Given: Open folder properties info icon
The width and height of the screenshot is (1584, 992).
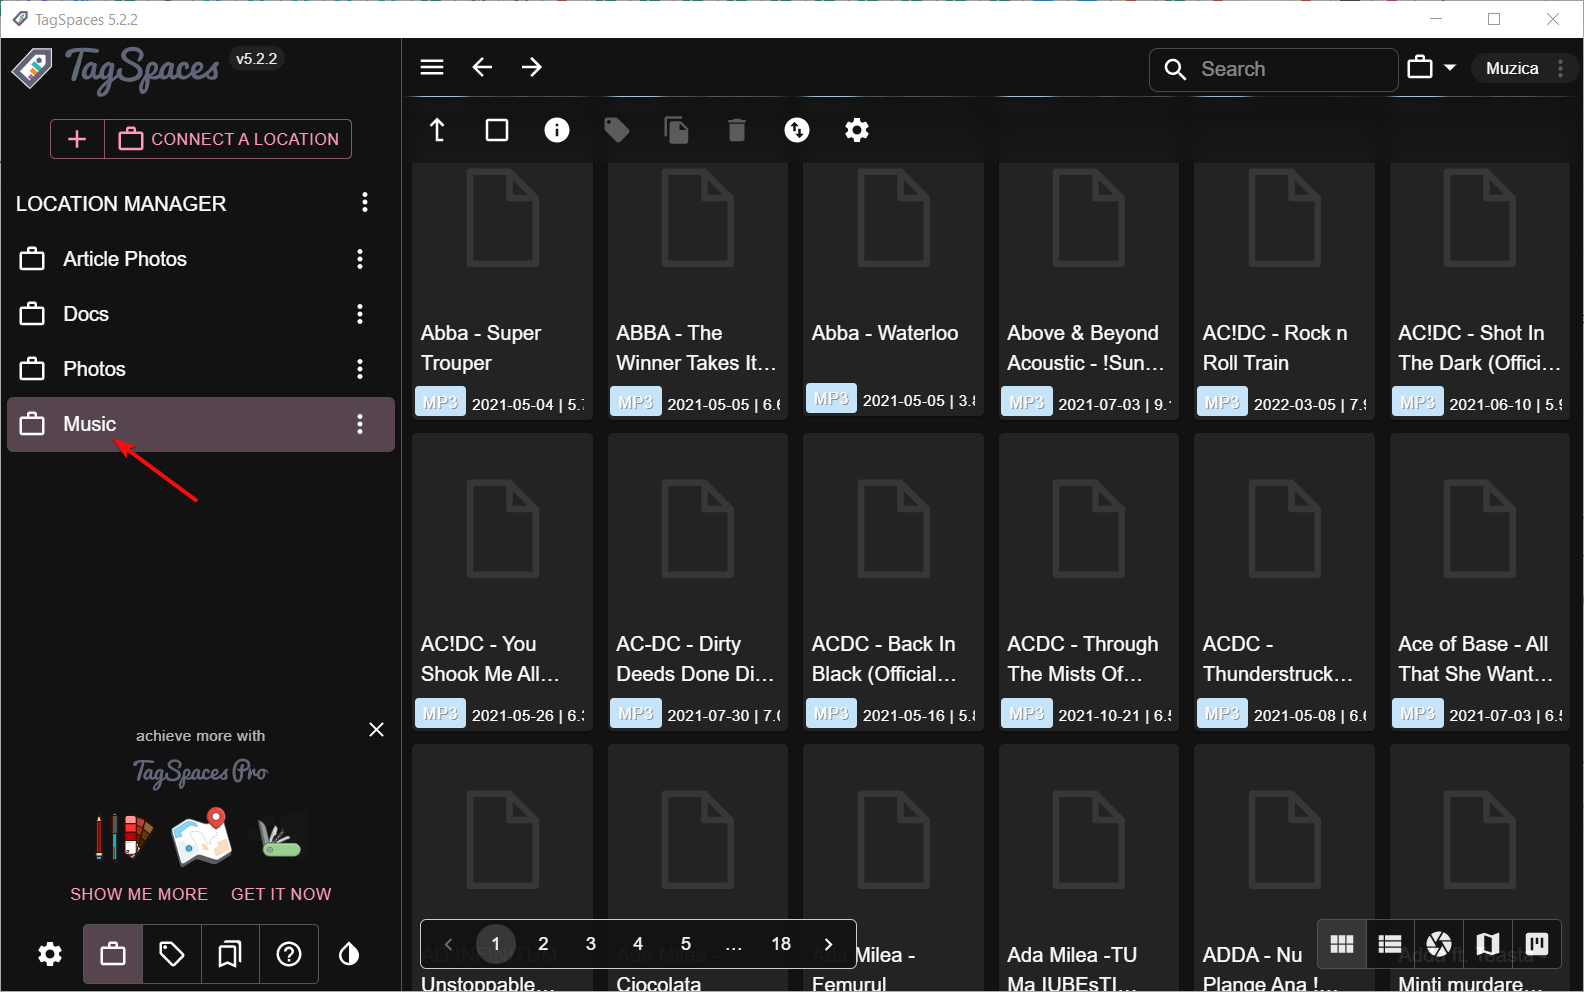Looking at the screenshot, I should [x=557, y=130].
